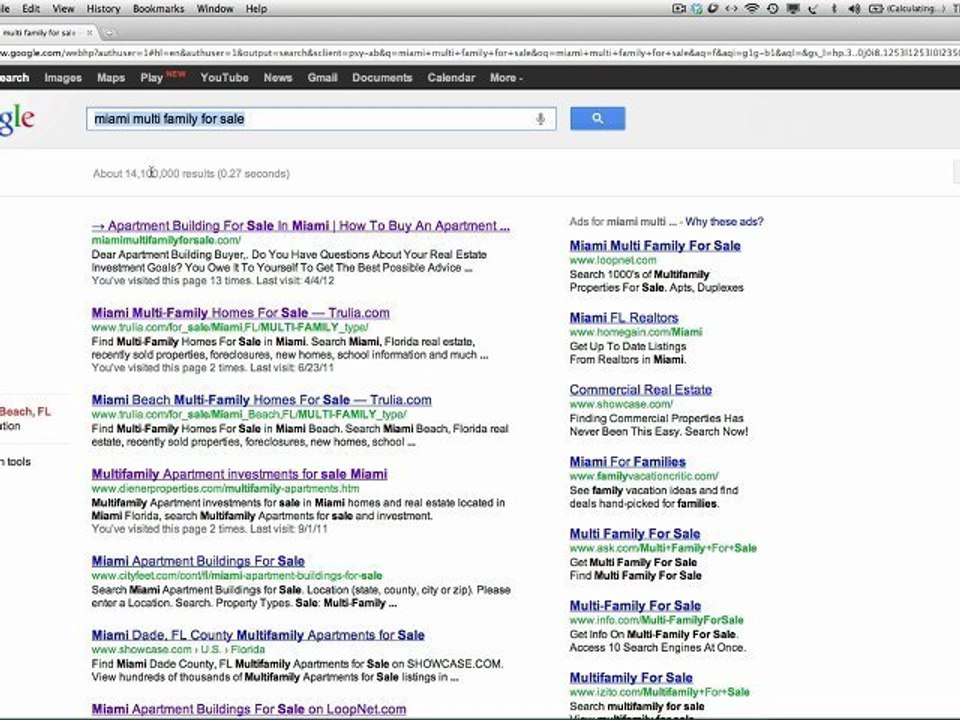Open a new browser tab with the plus button

109,32
